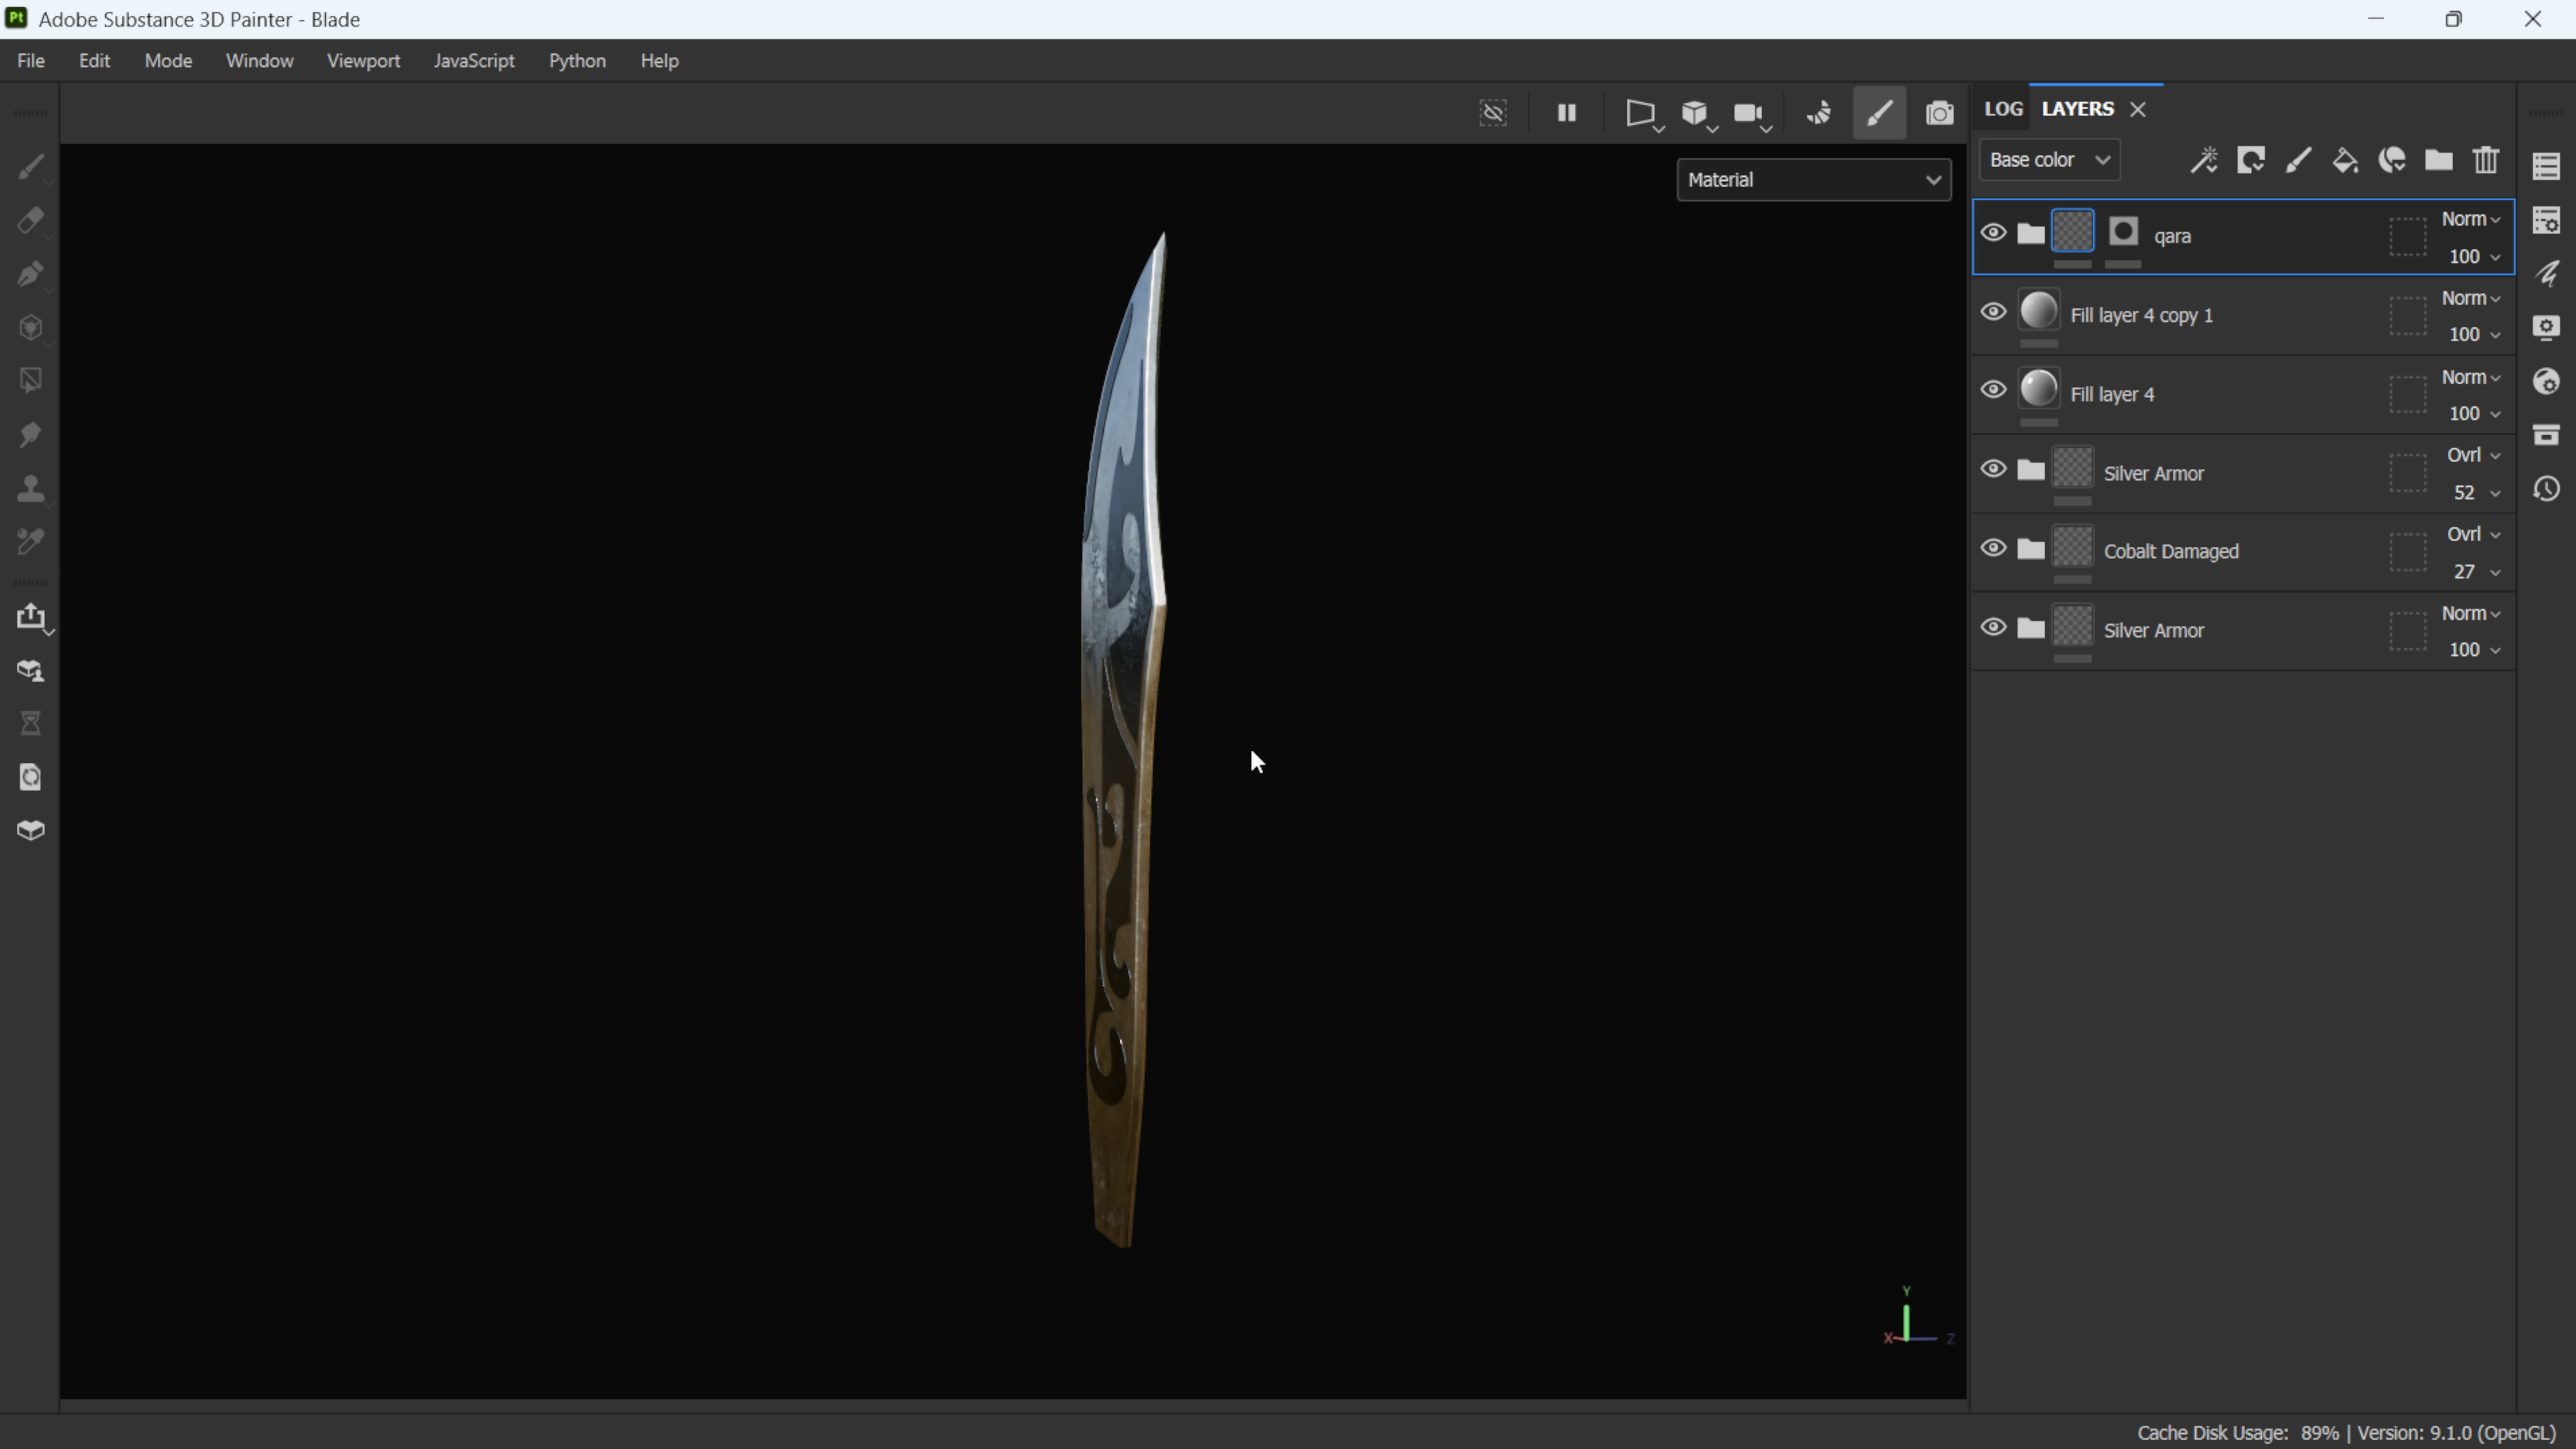This screenshot has width=2576, height=1449.
Task: Open the Edit menu
Action: tap(95, 61)
